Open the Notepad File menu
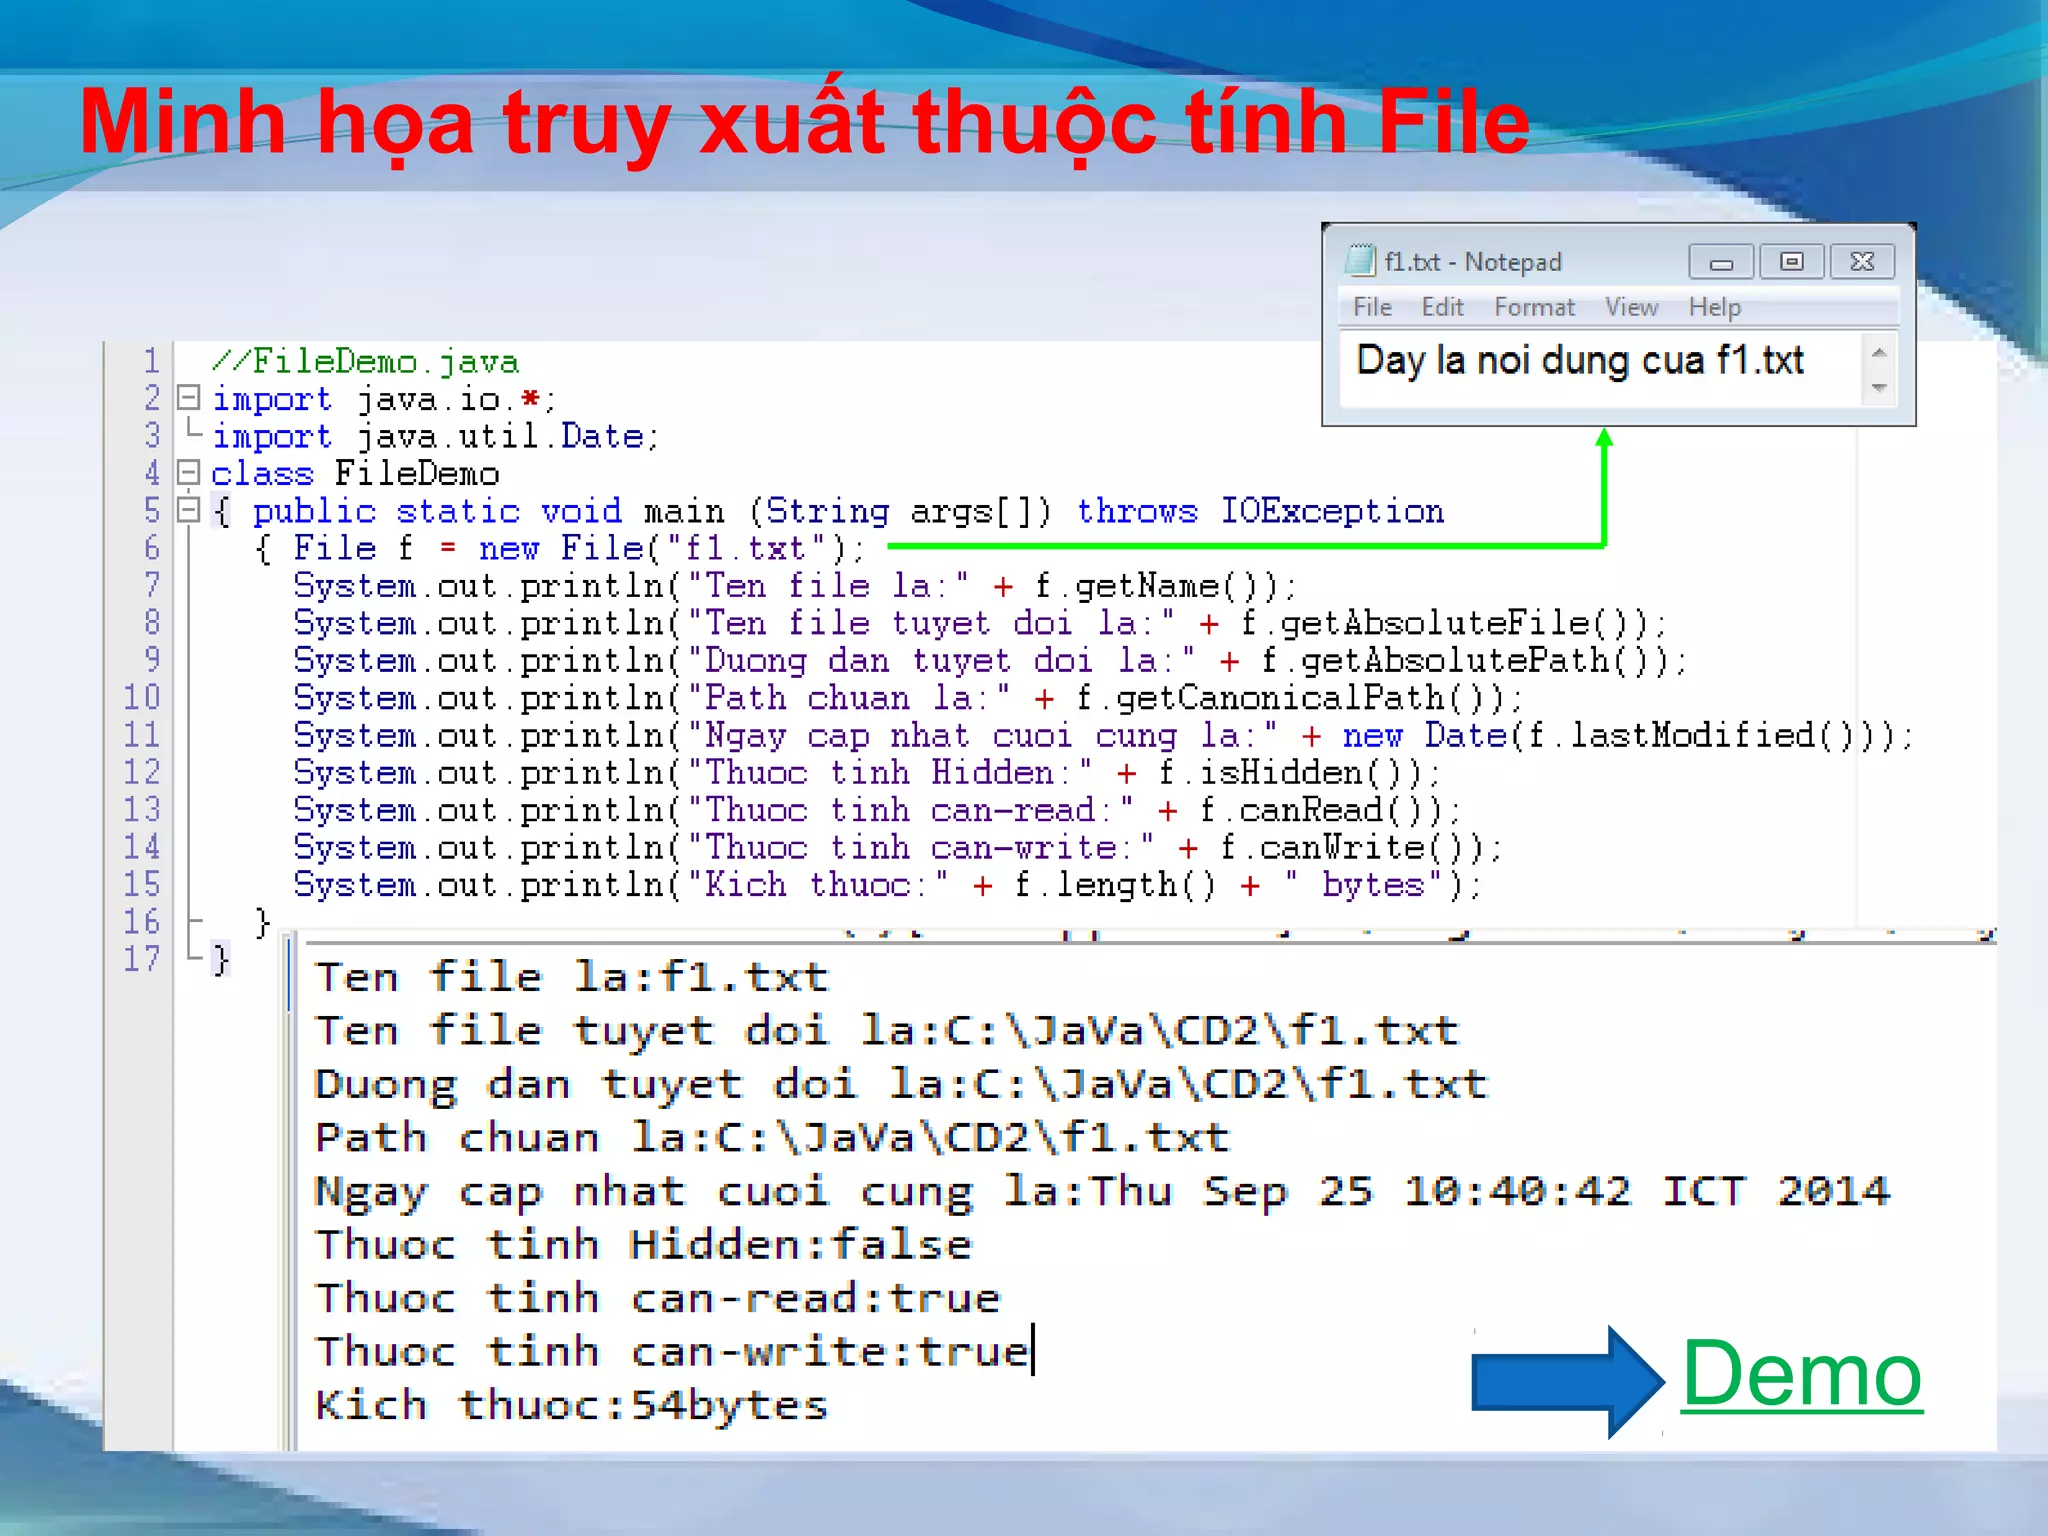The width and height of the screenshot is (2048, 1536). point(1372,307)
